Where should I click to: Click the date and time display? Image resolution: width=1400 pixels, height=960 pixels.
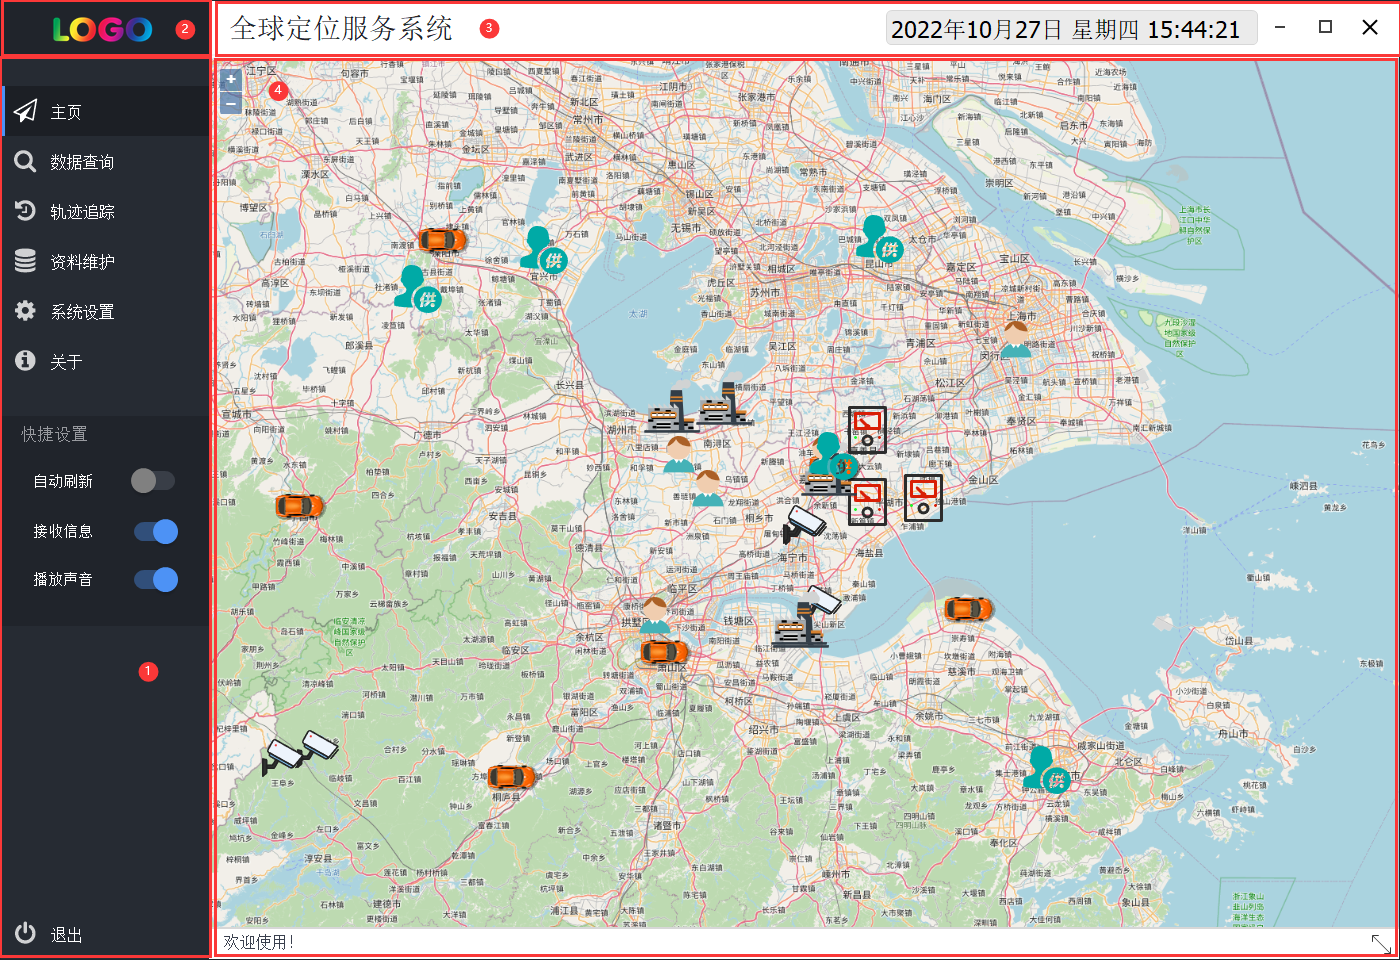pos(1071,29)
